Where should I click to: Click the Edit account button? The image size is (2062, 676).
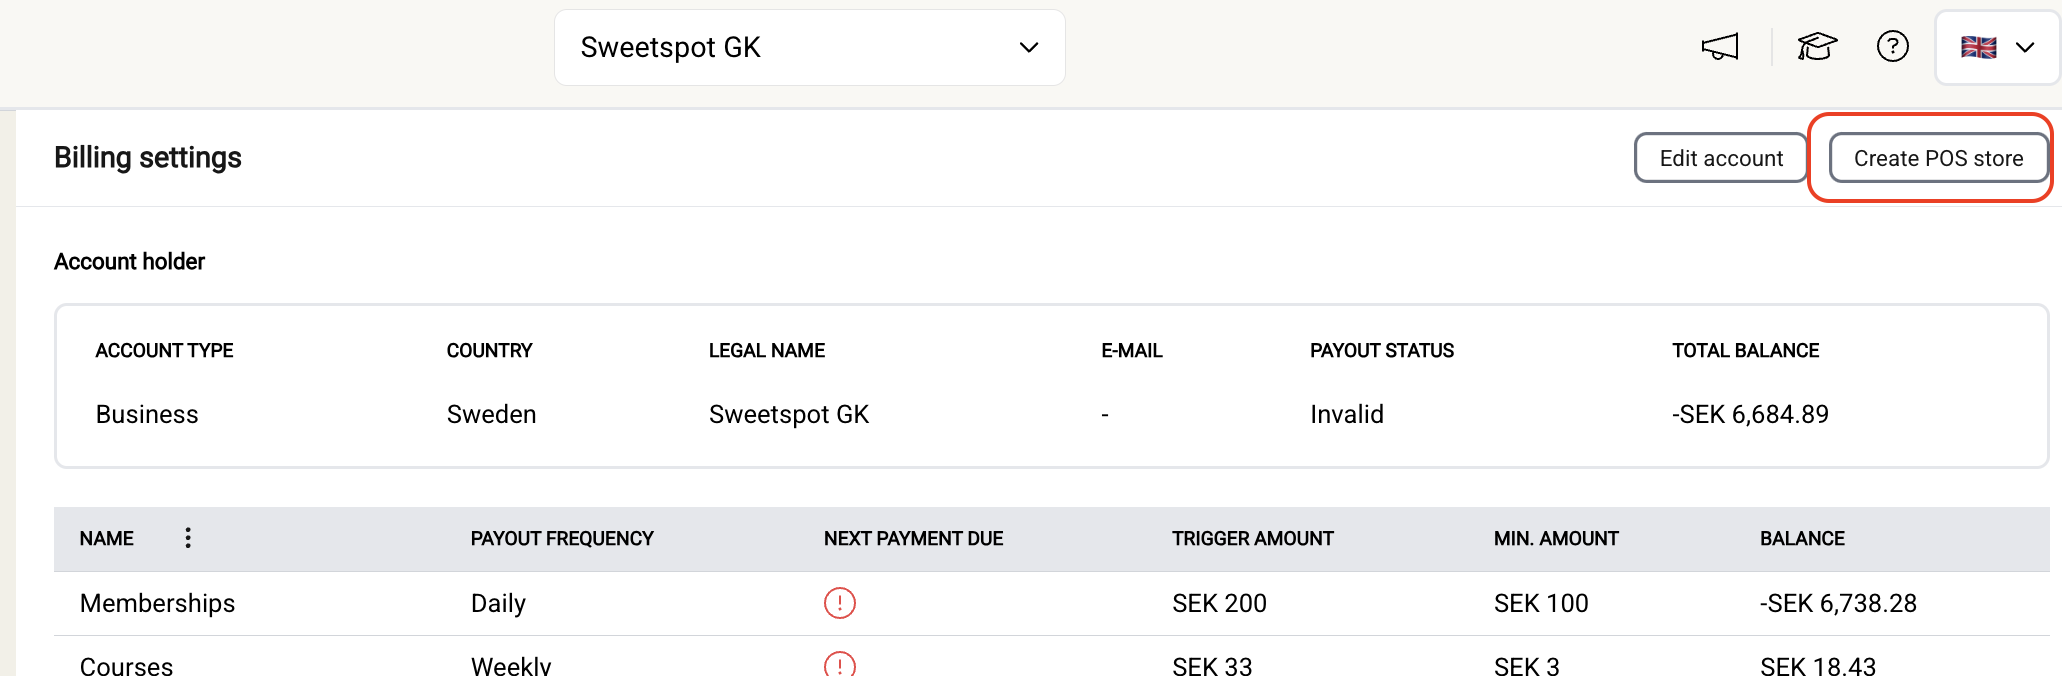[1720, 158]
